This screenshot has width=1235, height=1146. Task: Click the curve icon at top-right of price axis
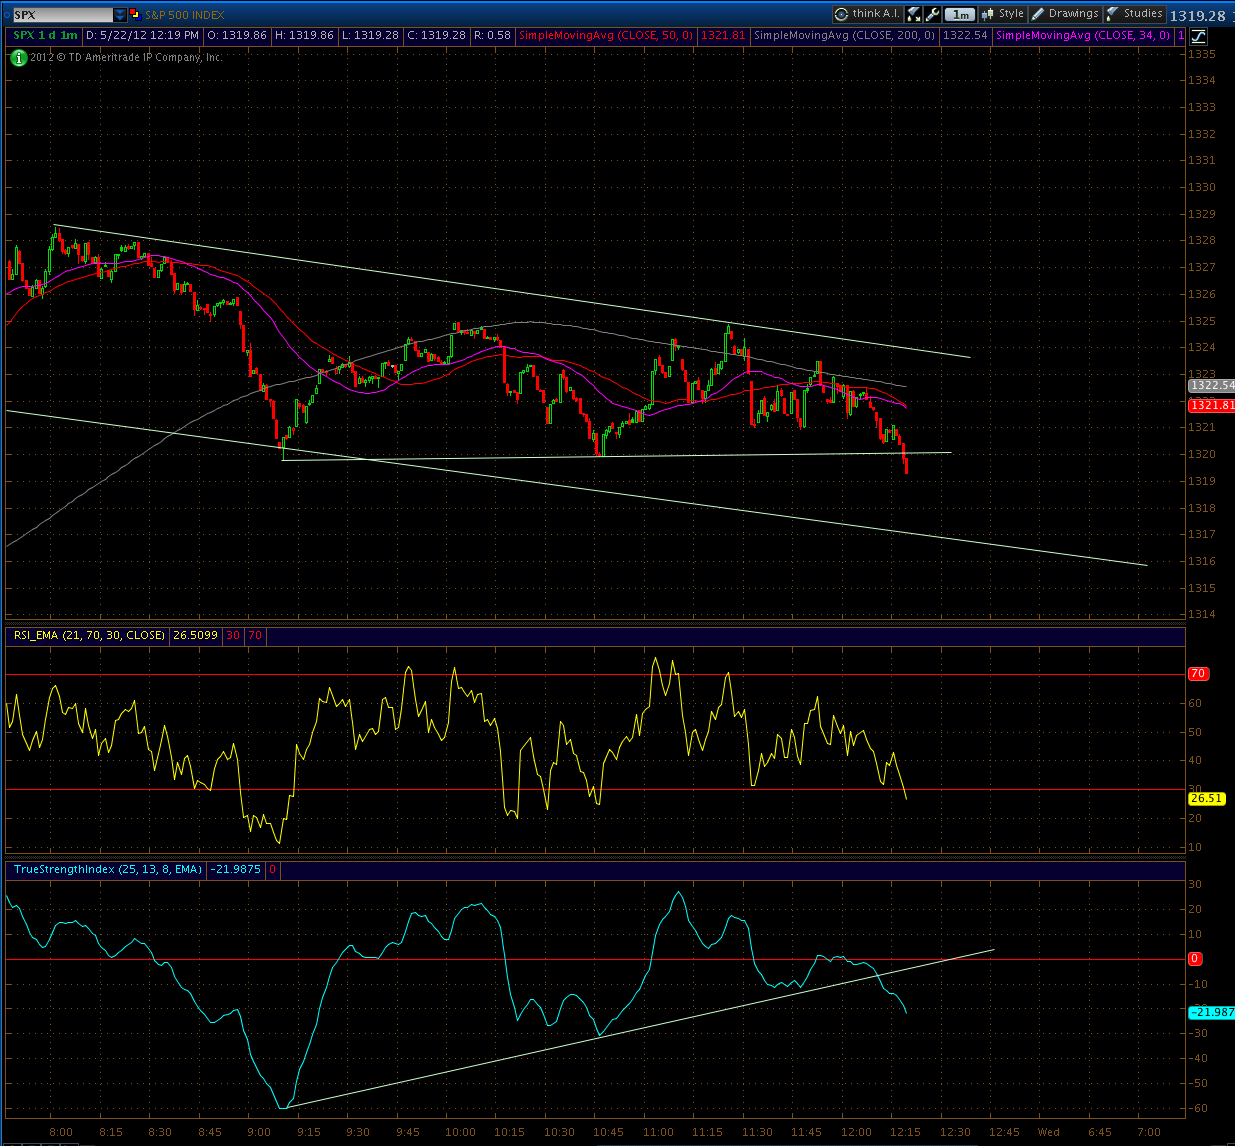1197,36
